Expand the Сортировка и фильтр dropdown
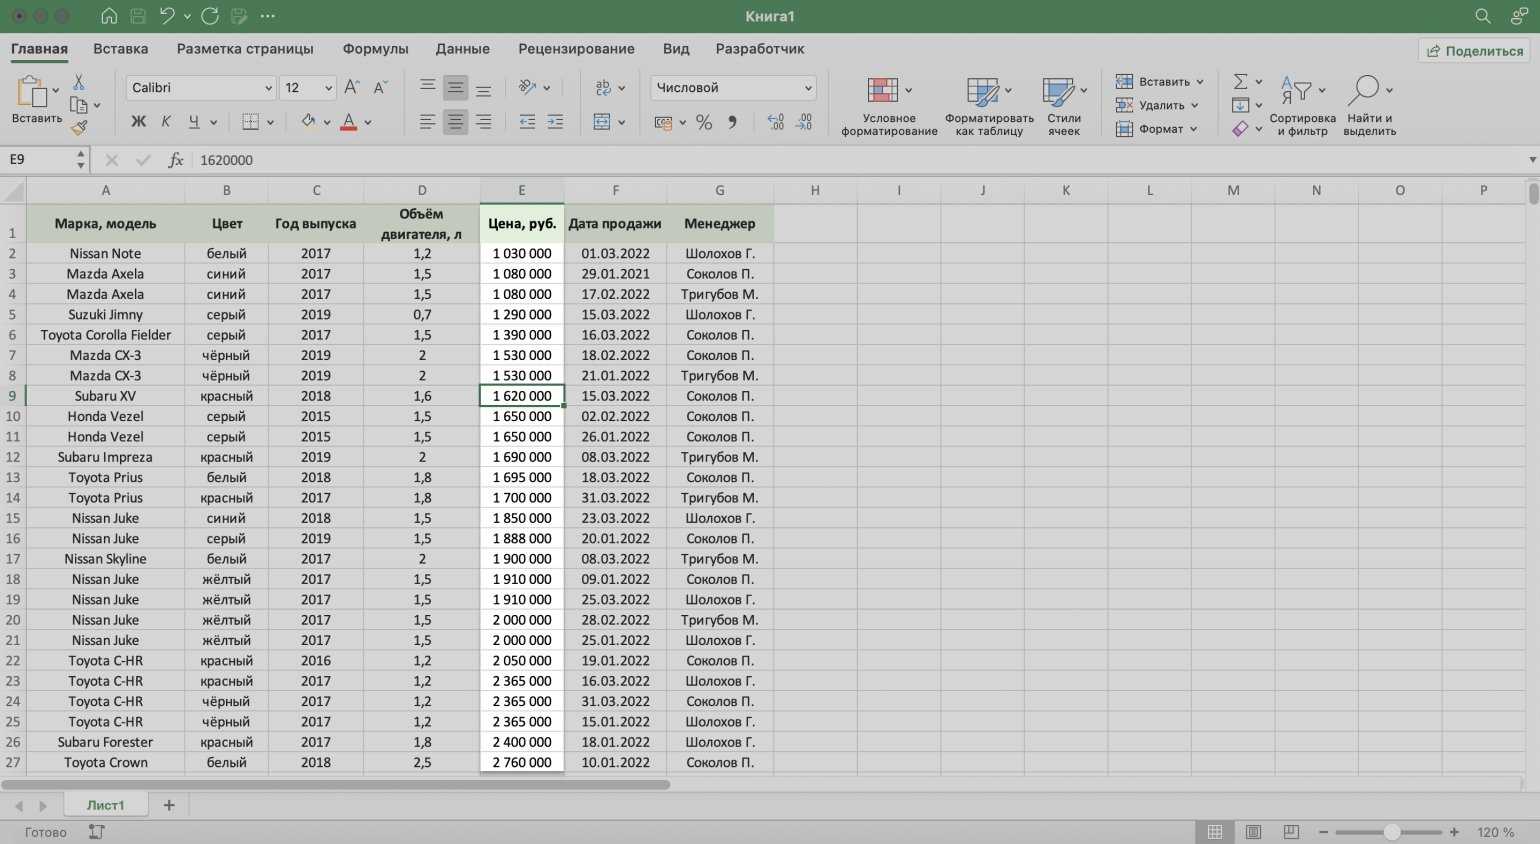Screen dimensions: 1540x844 coord(1321,90)
